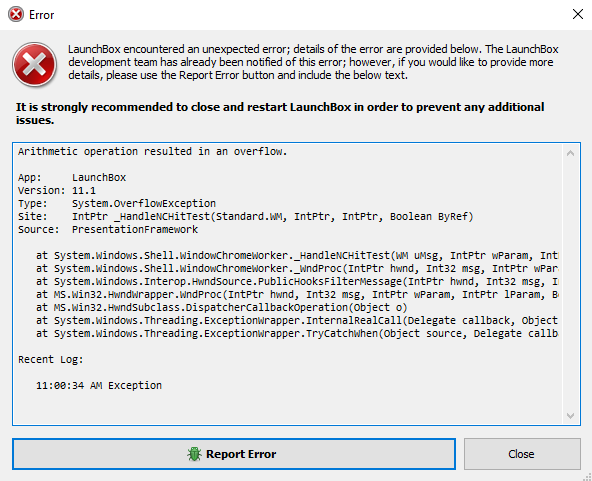Image resolution: width=592 pixels, height=481 pixels.
Task: Click the Report Error button
Action: pyautogui.click(x=234, y=454)
